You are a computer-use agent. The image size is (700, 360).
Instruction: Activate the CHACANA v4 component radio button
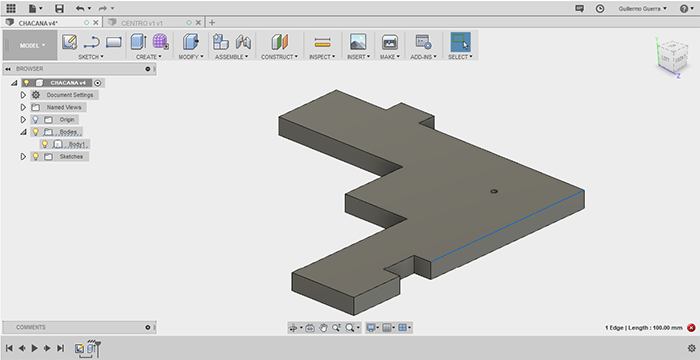click(x=98, y=83)
